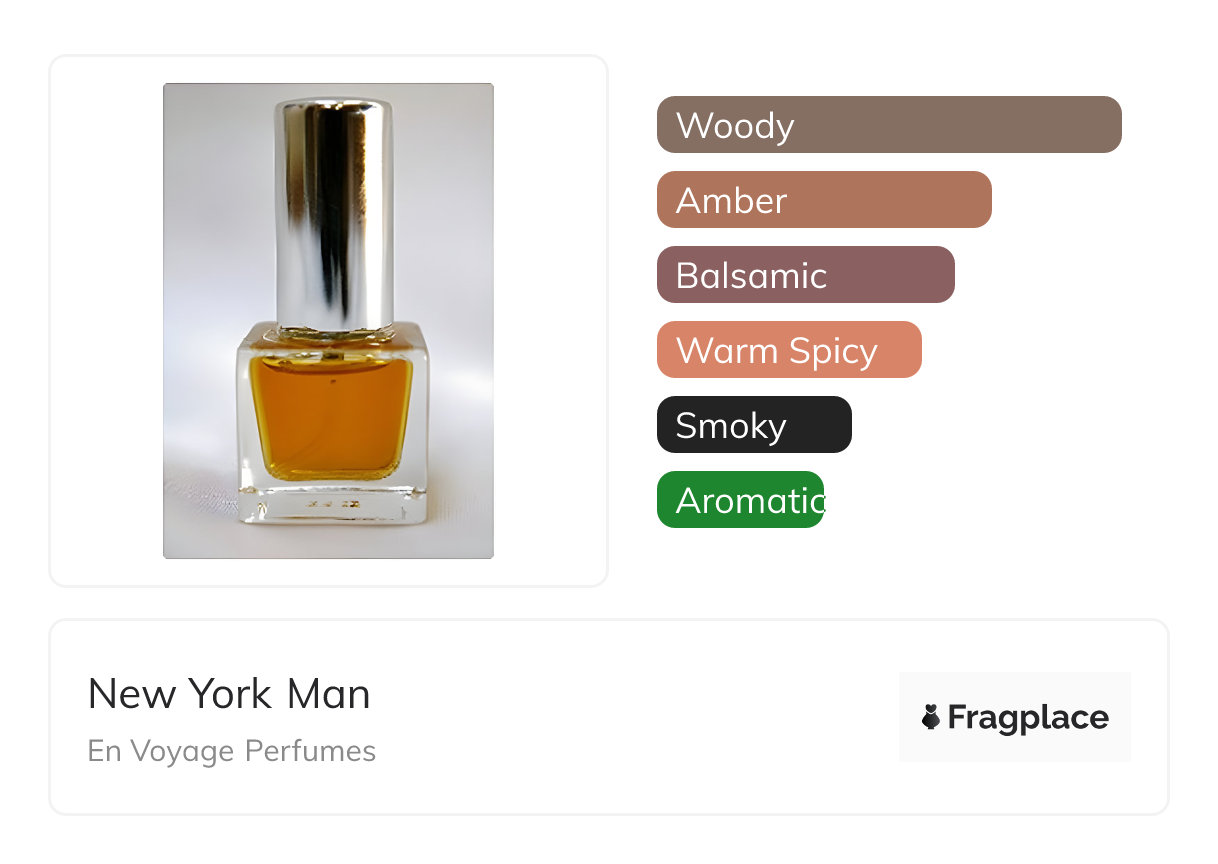Viewport: 1218px width, 864px height.
Task: Click the silver cap of the bottle
Action: tap(334, 215)
